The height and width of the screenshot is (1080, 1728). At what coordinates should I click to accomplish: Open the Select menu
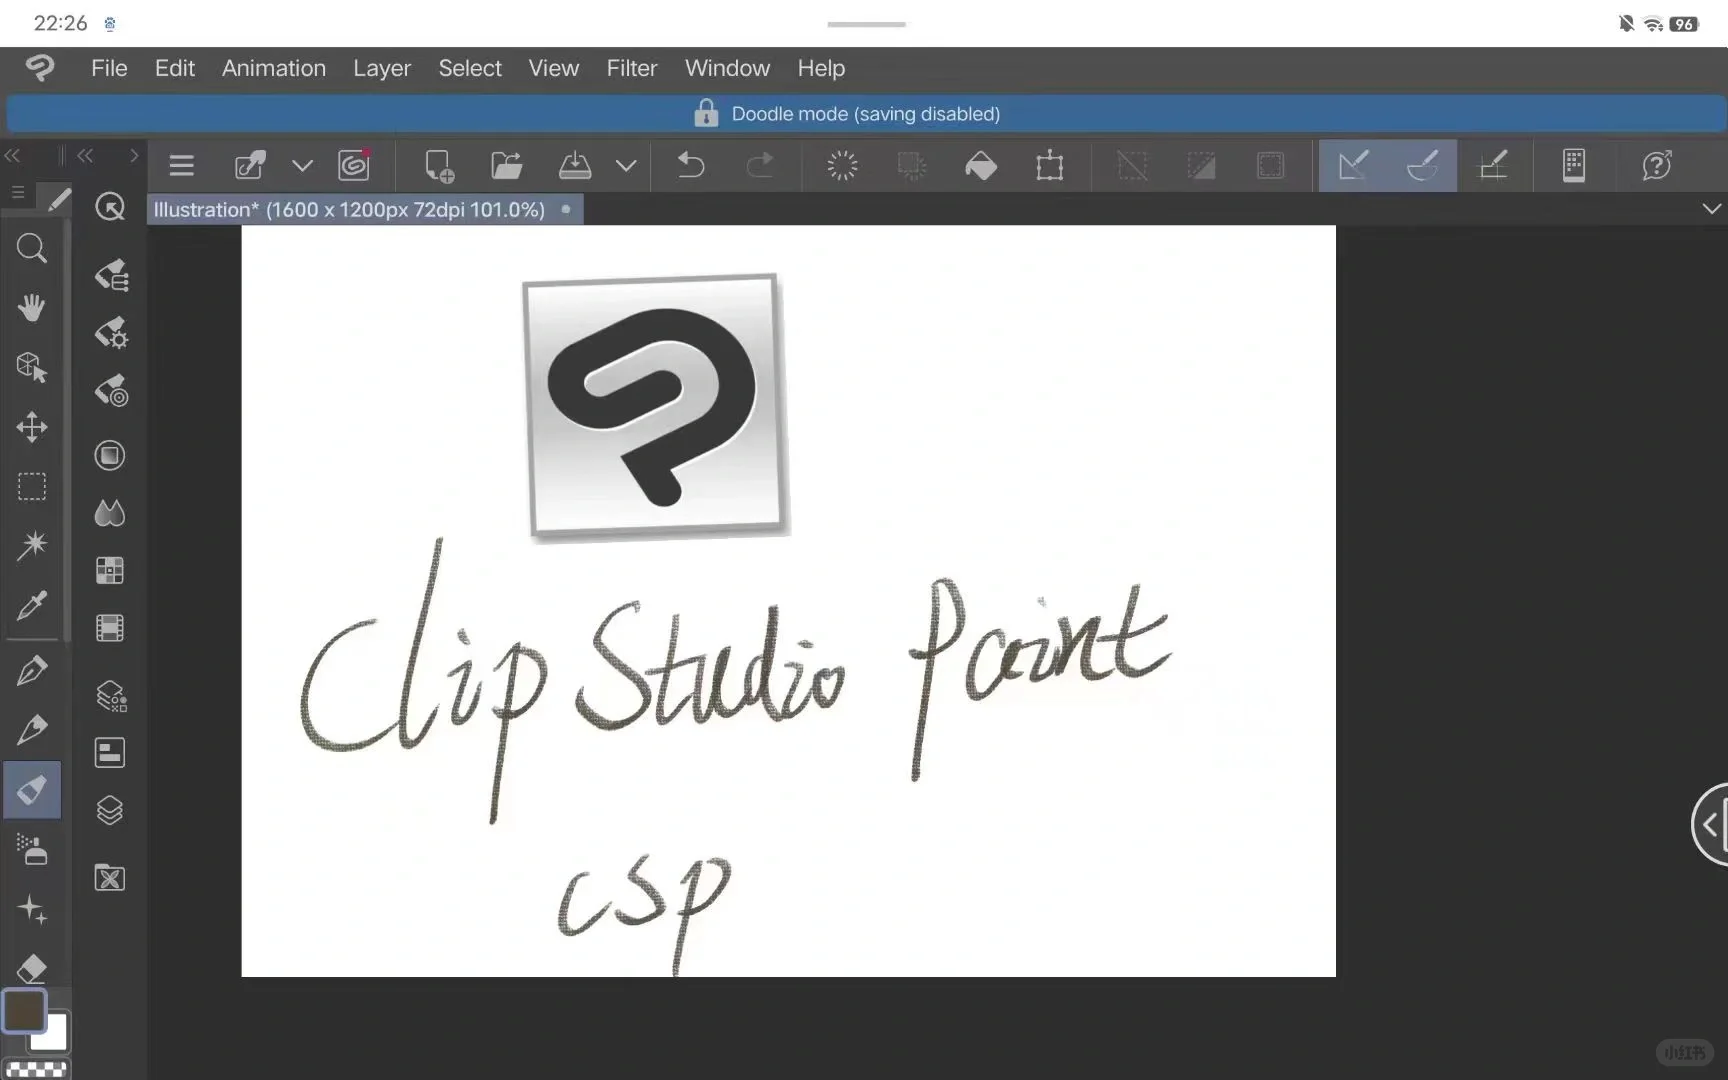coord(470,68)
